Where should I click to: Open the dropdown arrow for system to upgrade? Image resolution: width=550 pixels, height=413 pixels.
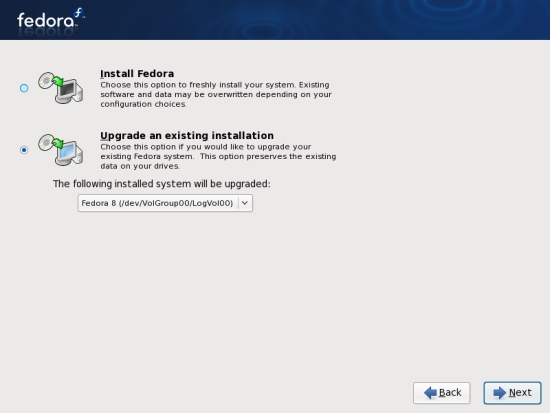click(245, 203)
